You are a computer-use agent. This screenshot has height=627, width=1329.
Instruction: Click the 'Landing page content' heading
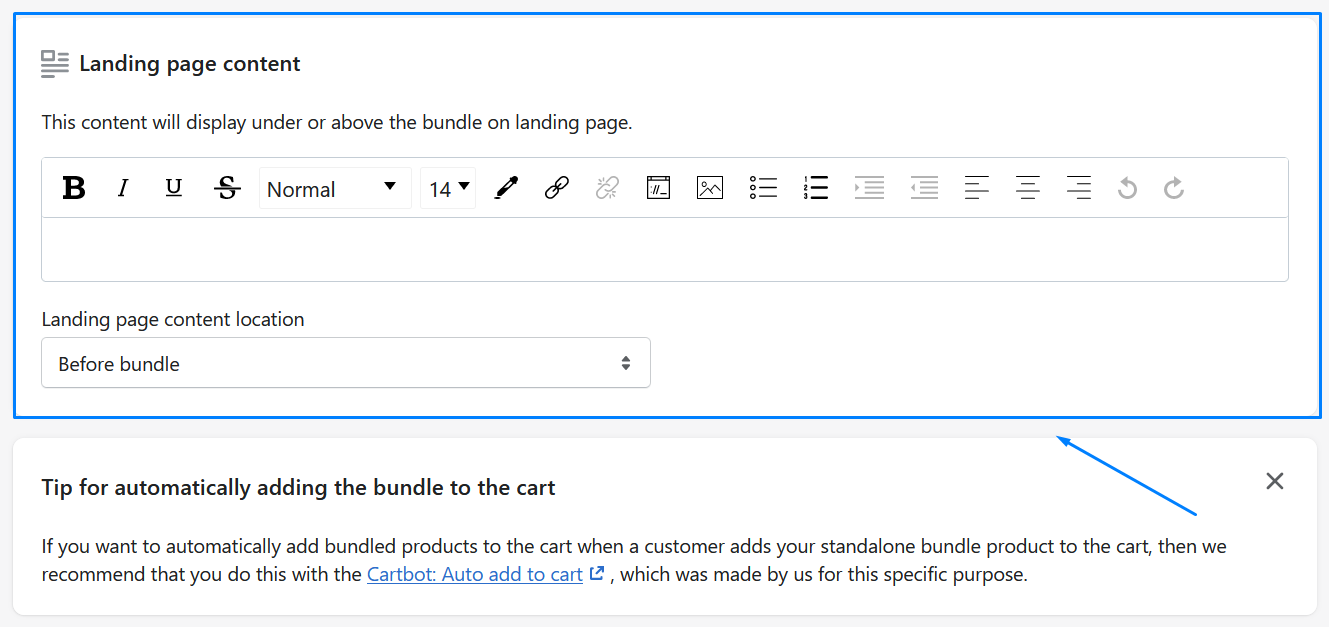(x=190, y=64)
